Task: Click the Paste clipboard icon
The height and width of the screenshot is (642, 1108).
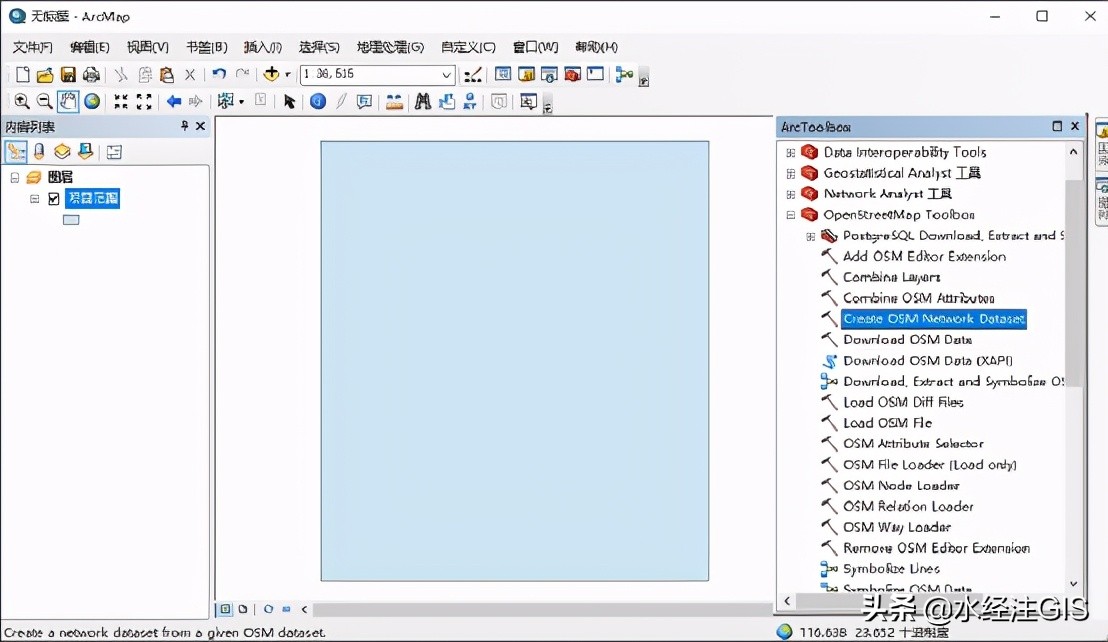Action: [x=167, y=74]
